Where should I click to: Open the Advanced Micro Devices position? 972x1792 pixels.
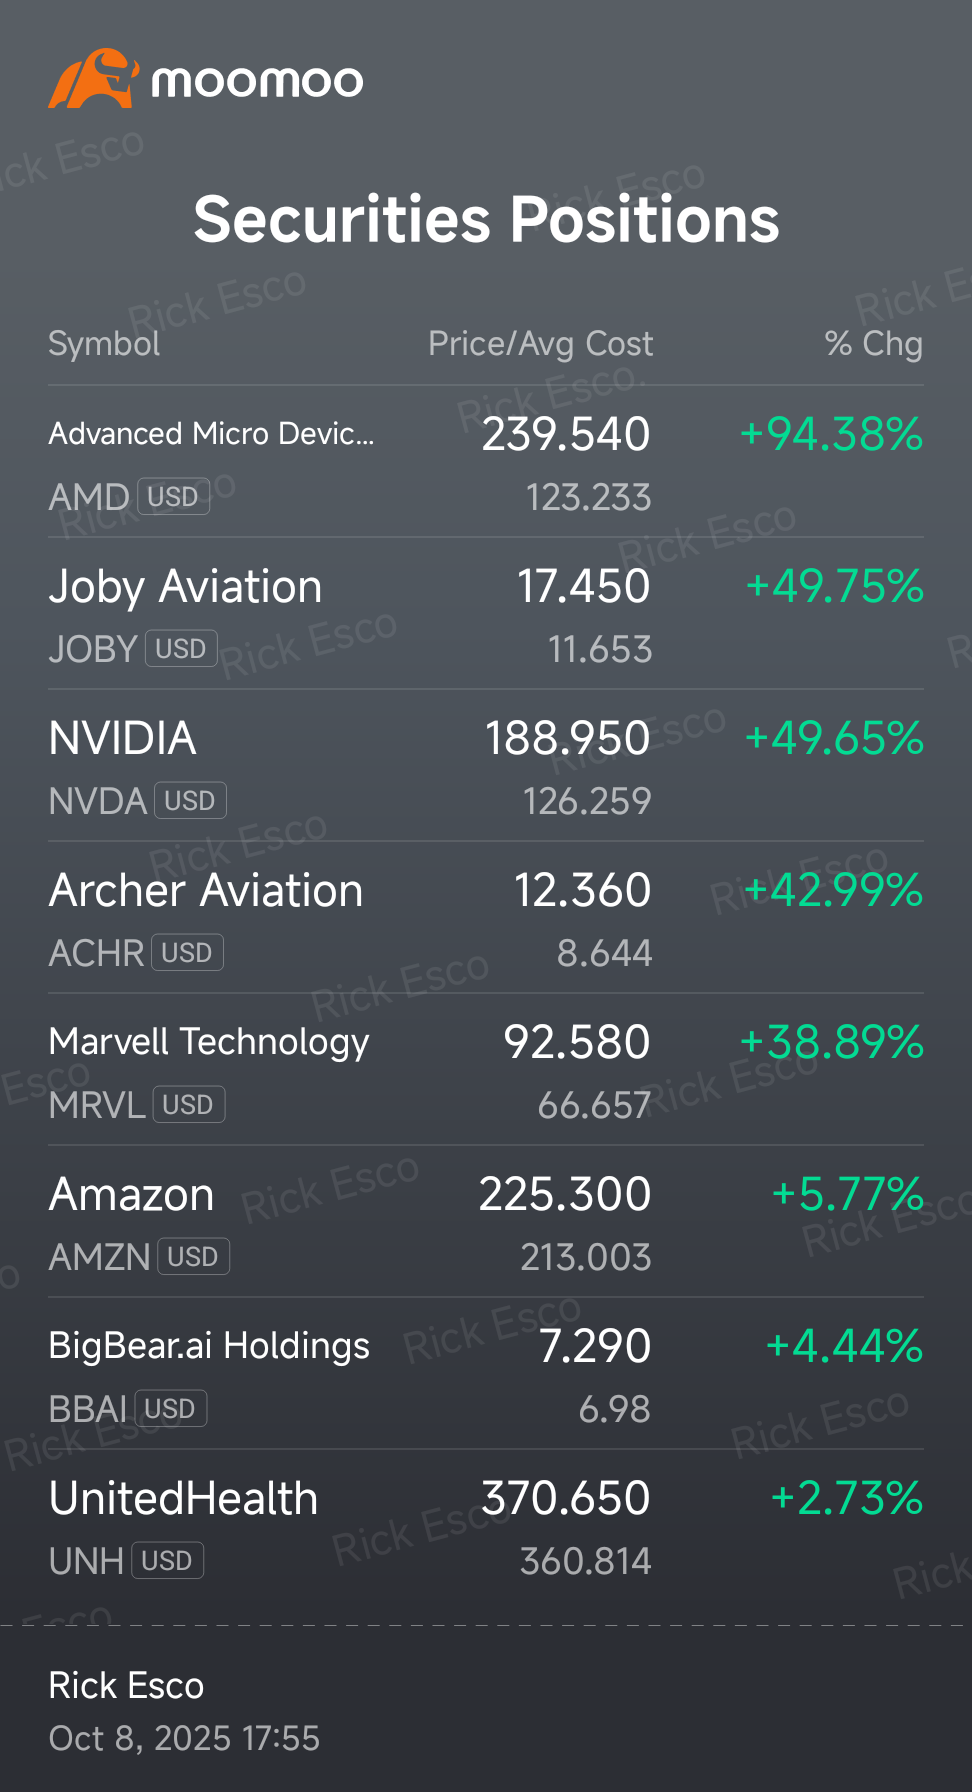tap(211, 434)
